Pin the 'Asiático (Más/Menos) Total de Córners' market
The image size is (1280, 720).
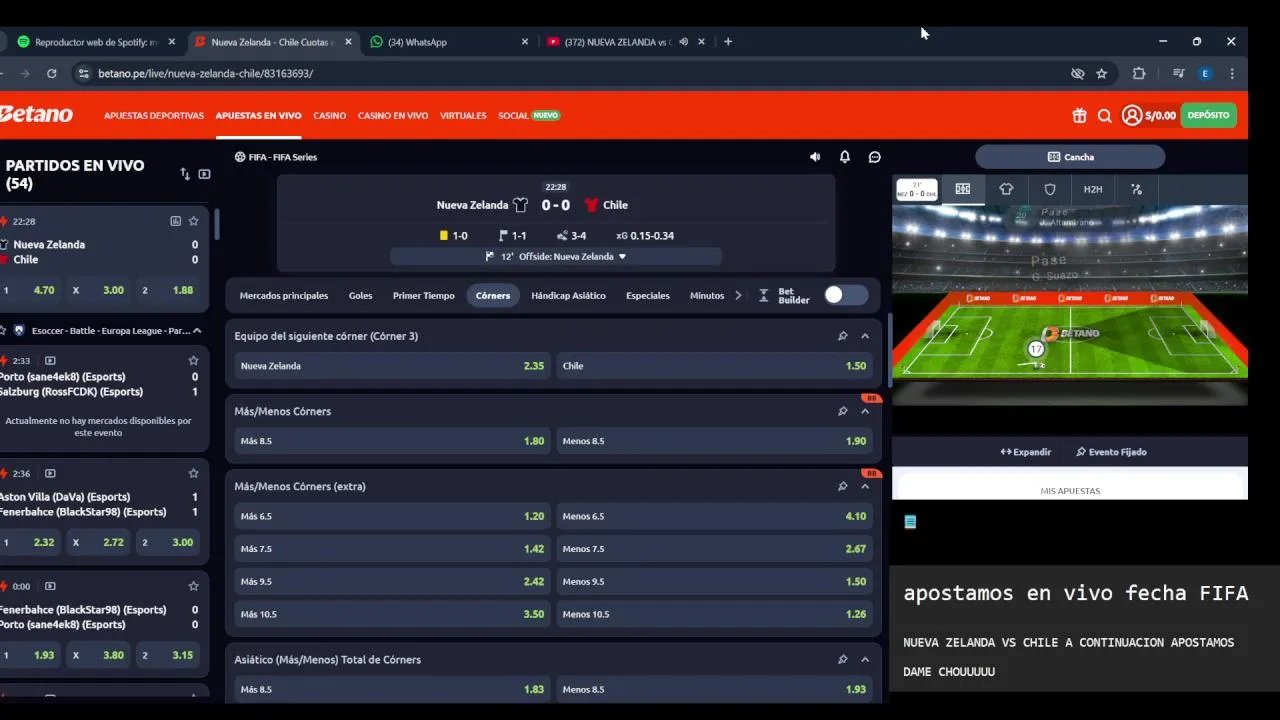[x=843, y=659]
